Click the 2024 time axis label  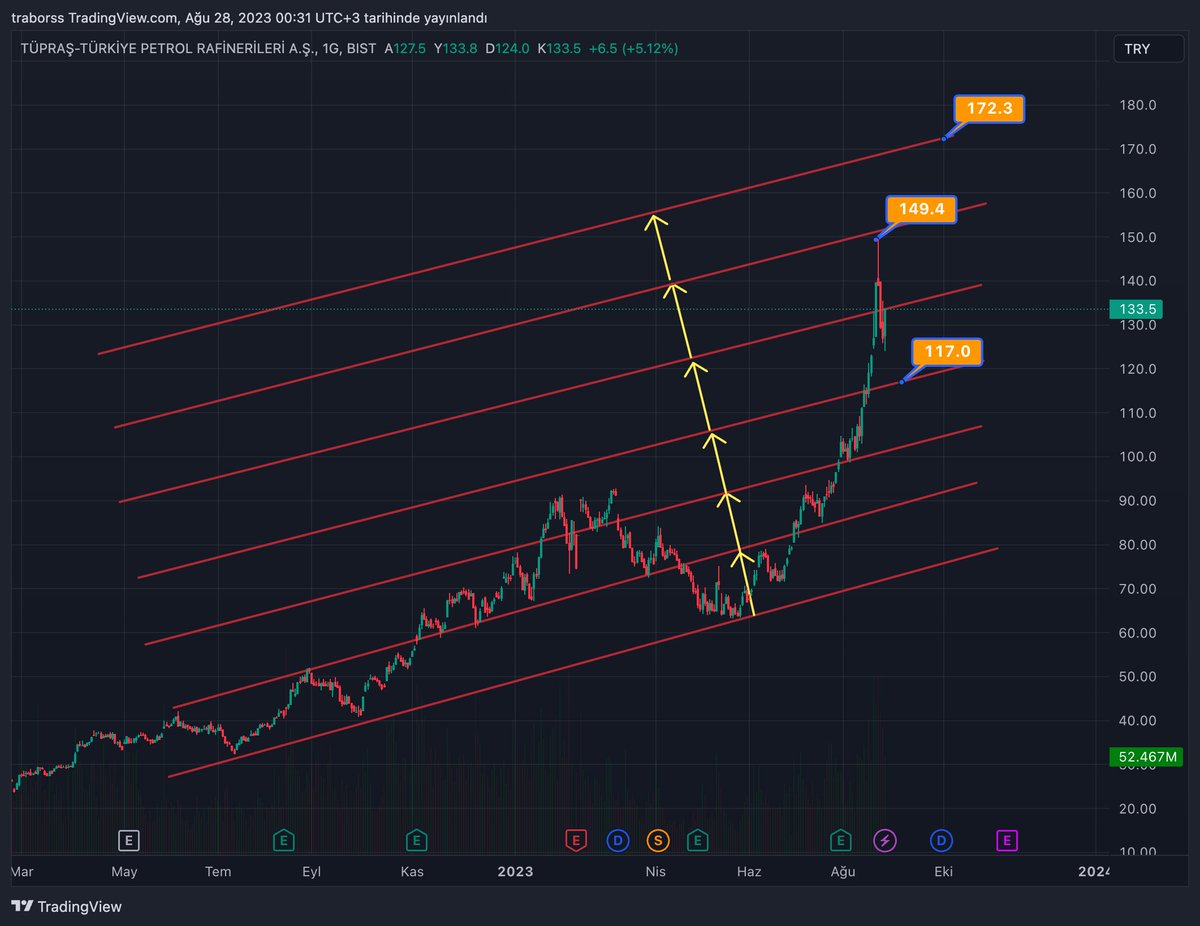1093,872
